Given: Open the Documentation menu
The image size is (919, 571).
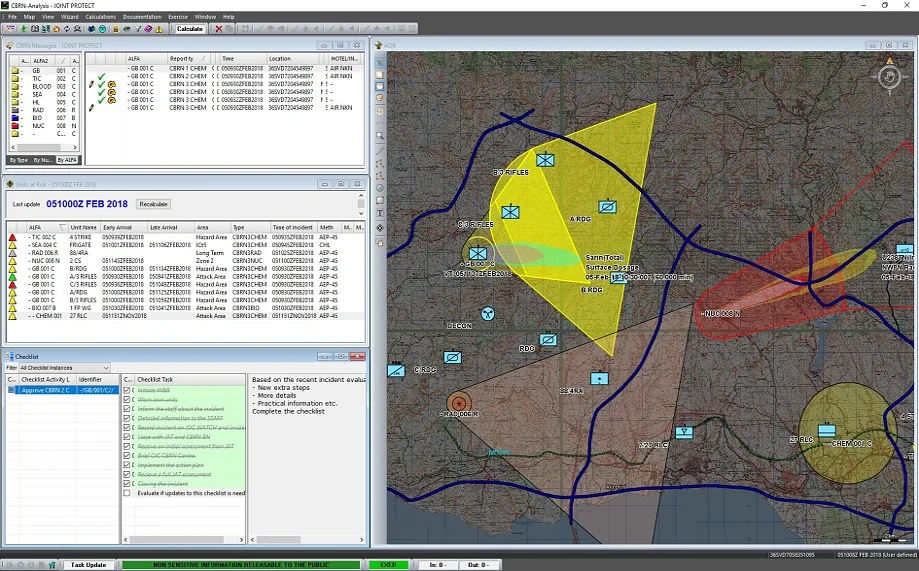Looking at the screenshot, I should 142,17.
